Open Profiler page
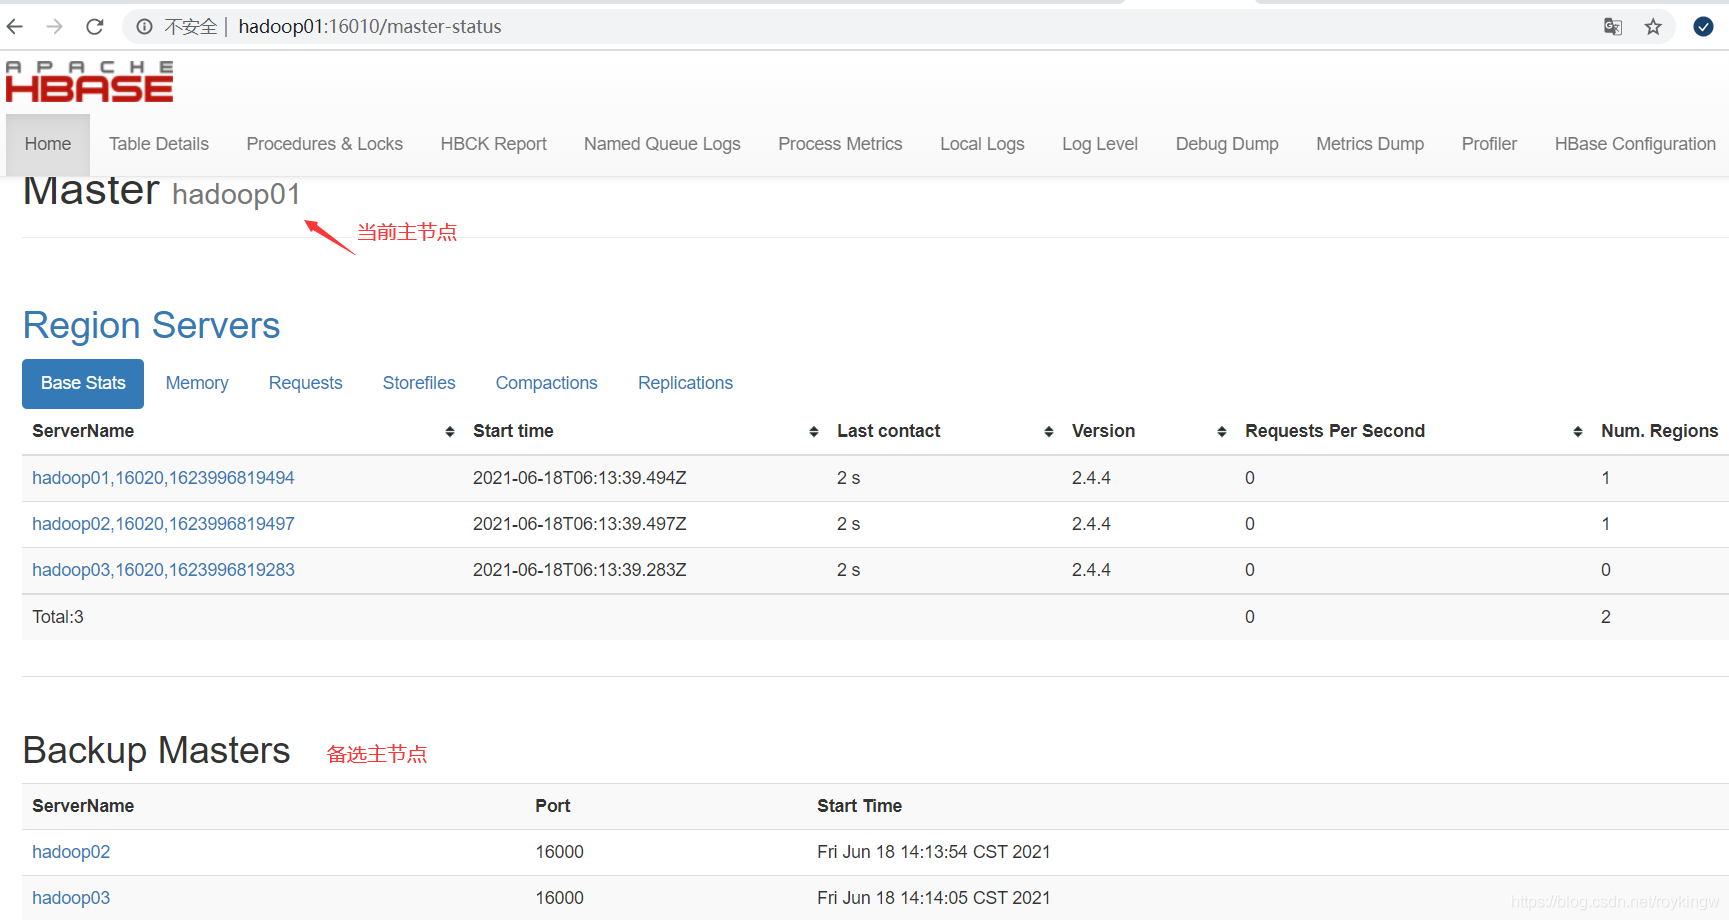 pos(1489,144)
